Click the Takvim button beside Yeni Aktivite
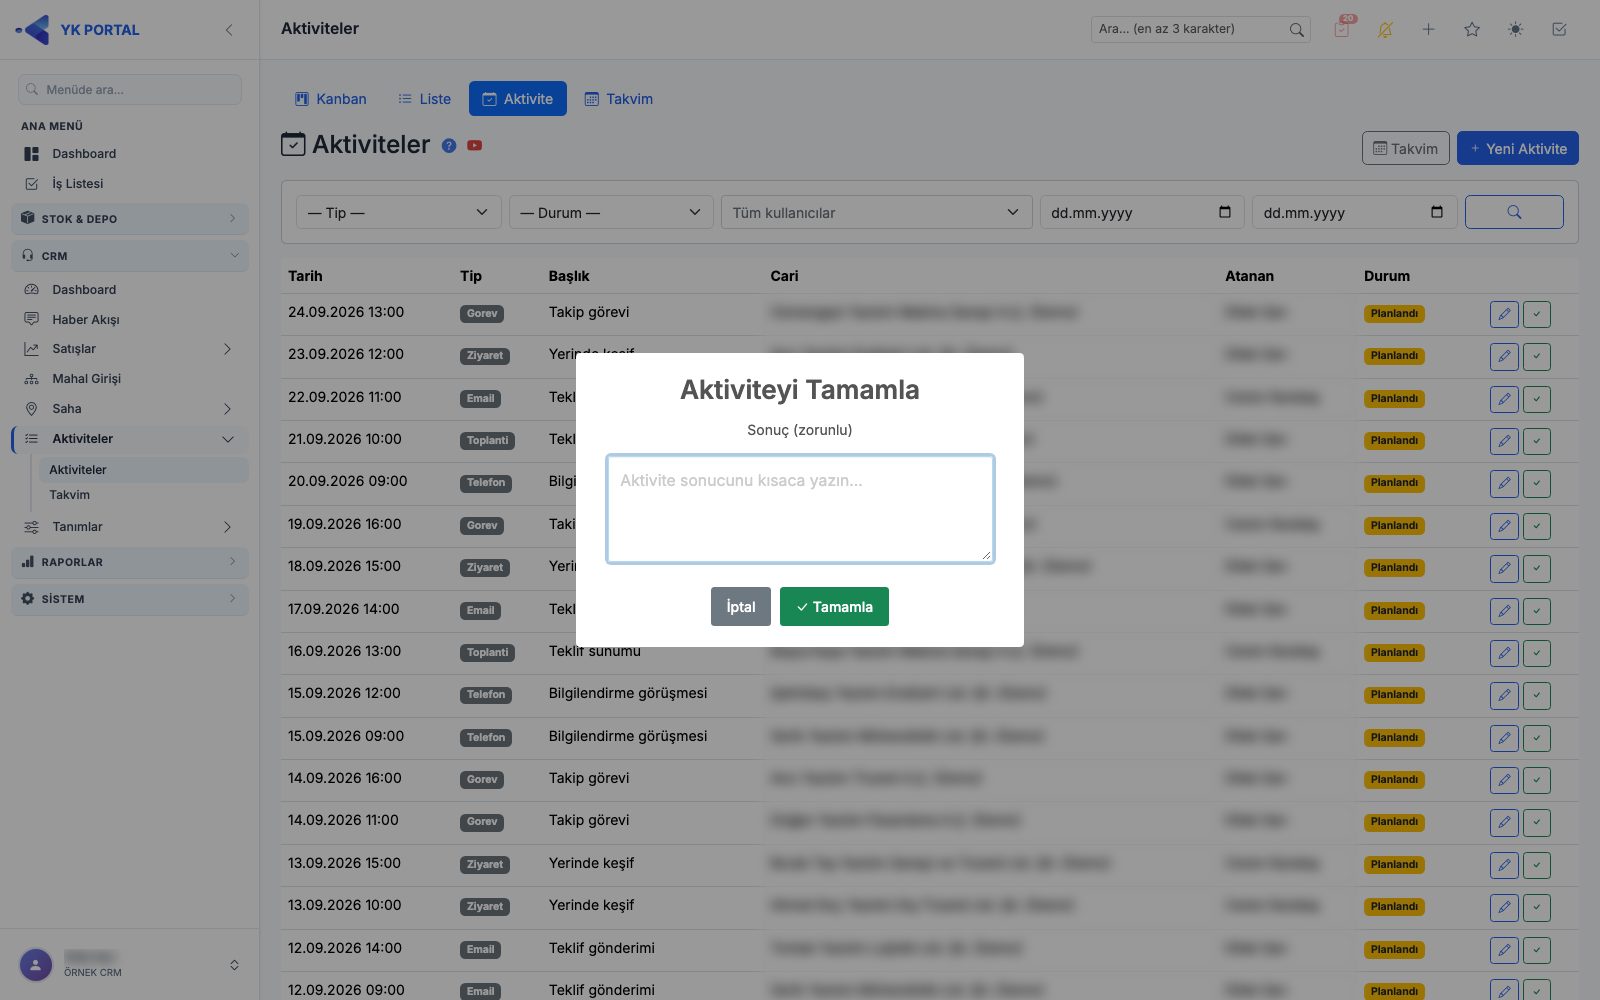Image resolution: width=1600 pixels, height=1000 pixels. point(1406,148)
